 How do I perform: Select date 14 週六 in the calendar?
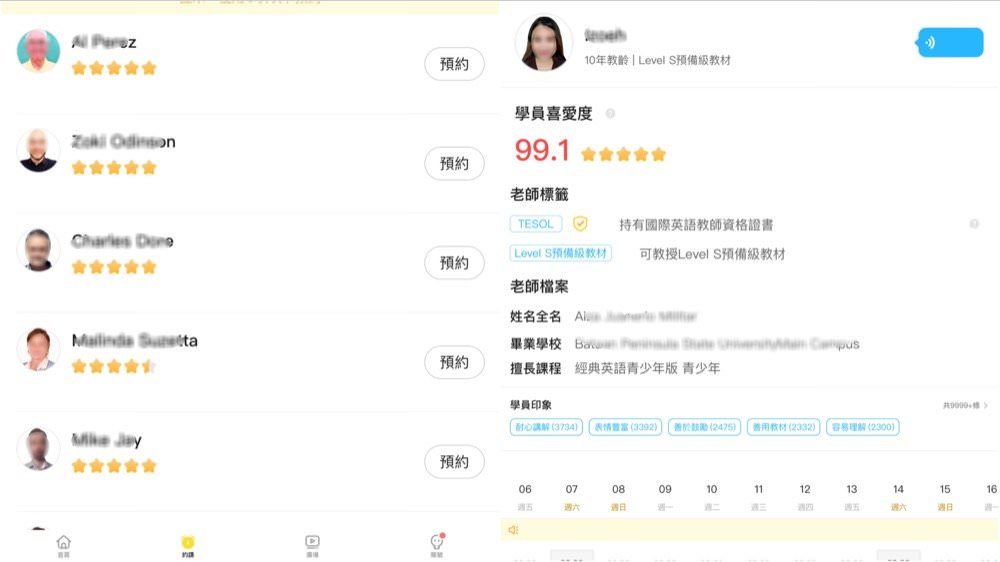pos(898,496)
